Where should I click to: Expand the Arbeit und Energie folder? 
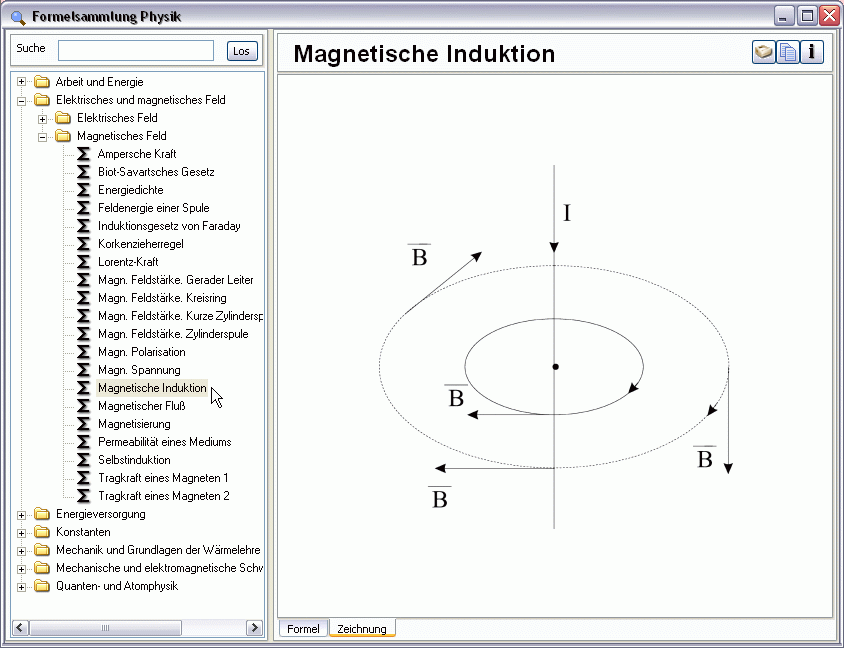(x=22, y=82)
